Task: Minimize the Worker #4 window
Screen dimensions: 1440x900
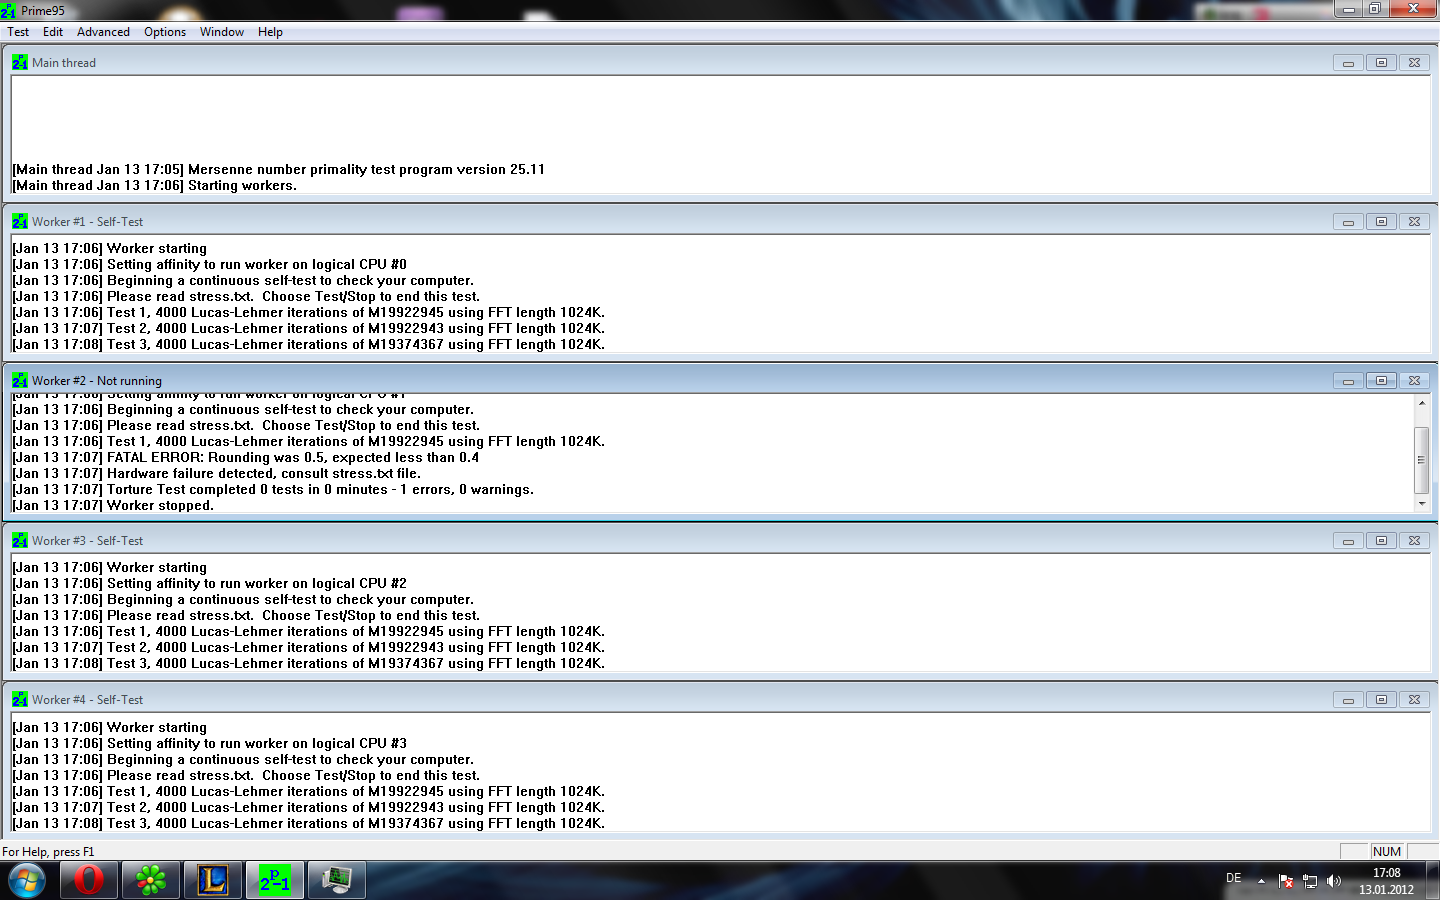Action: 1348,699
